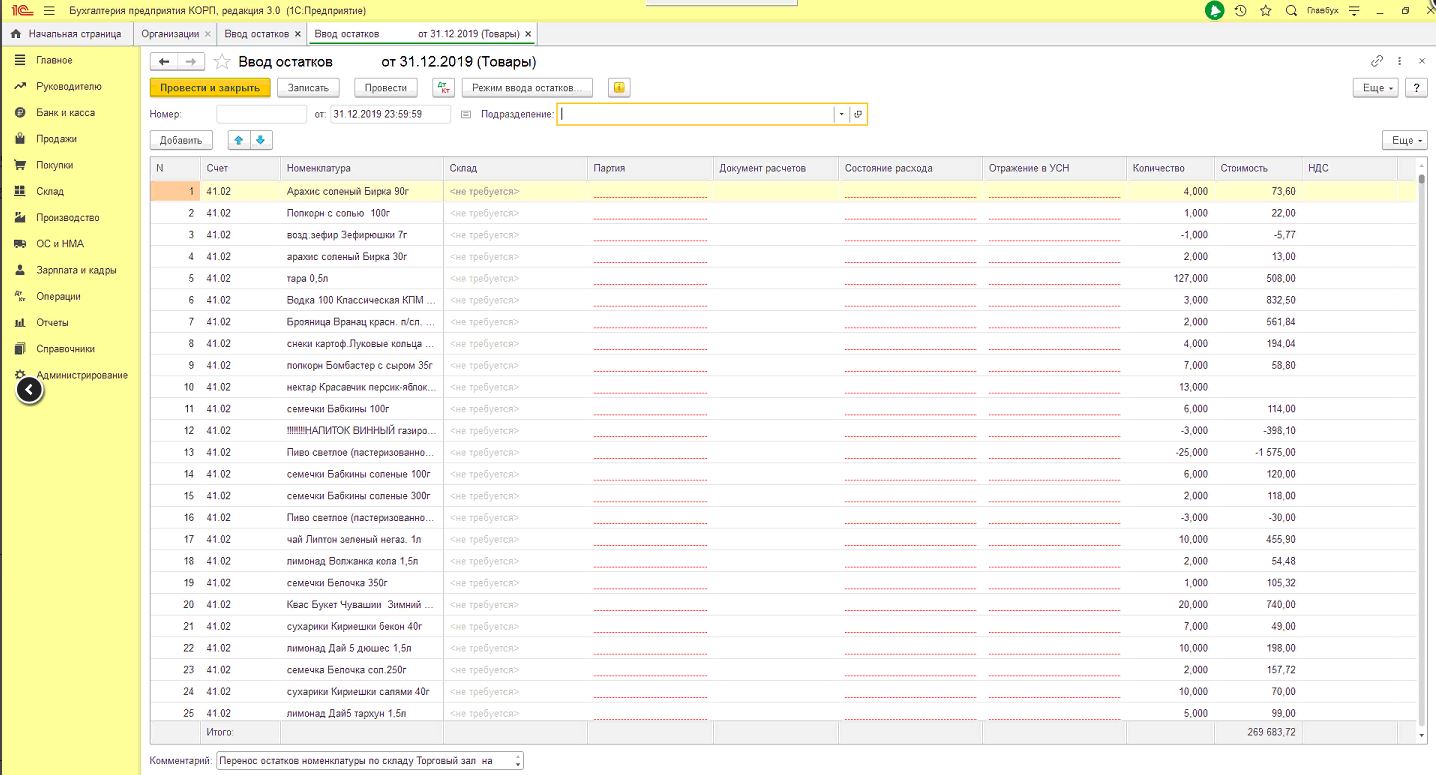Click the search magnifier icon
The image size is (1436, 775).
[1291, 10]
